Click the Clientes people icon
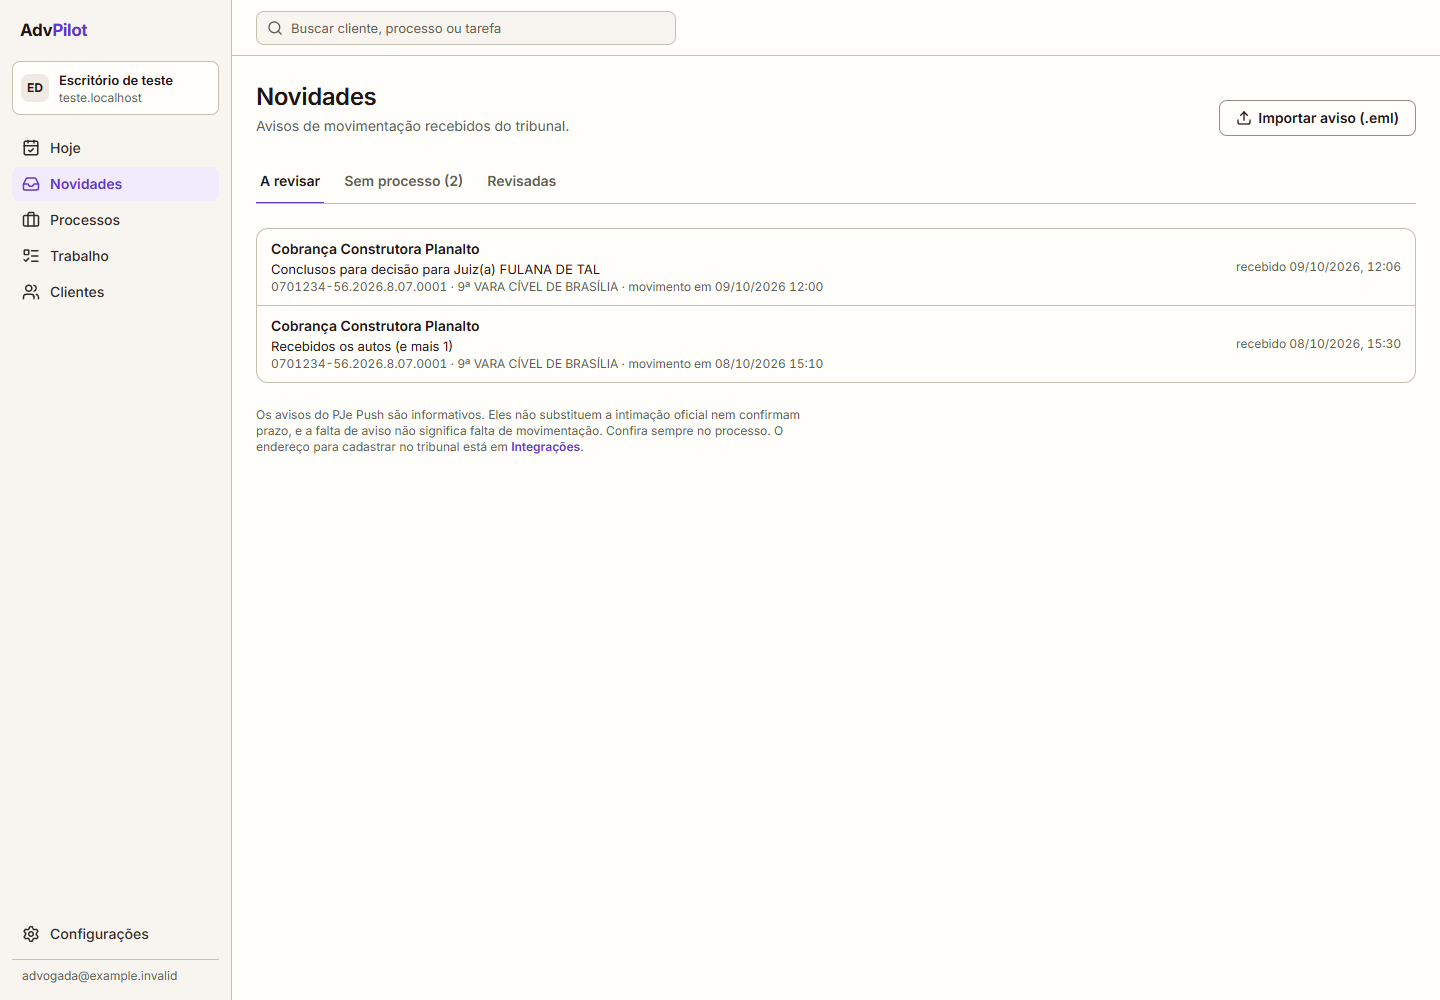The width and height of the screenshot is (1440, 1000). pyautogui.click(x=31, y=292)
